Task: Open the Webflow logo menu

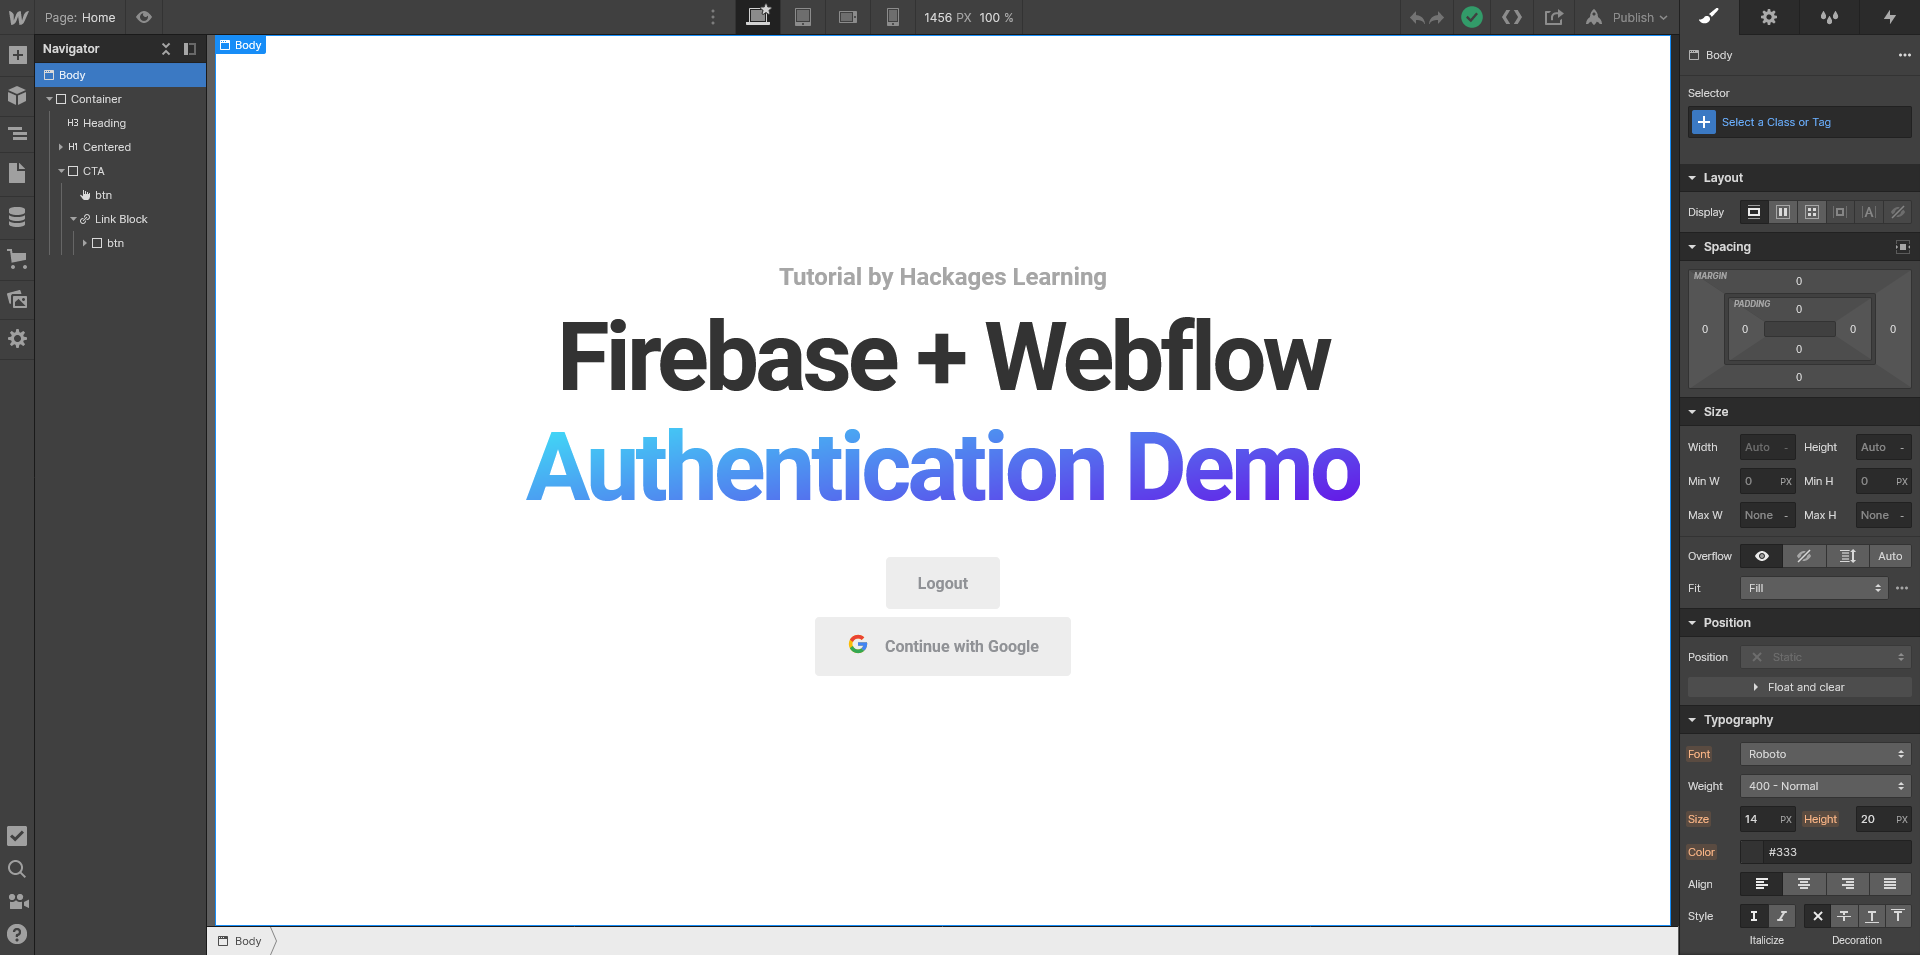Action: coord(18,17)
